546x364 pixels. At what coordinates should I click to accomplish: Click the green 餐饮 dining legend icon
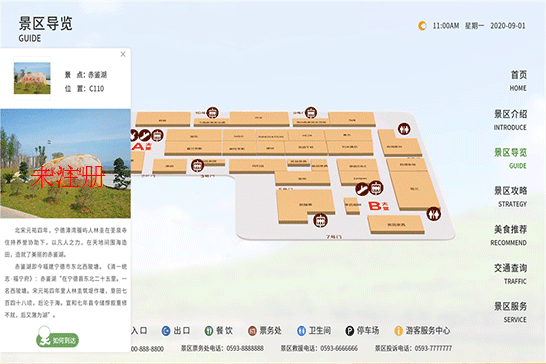209,331
